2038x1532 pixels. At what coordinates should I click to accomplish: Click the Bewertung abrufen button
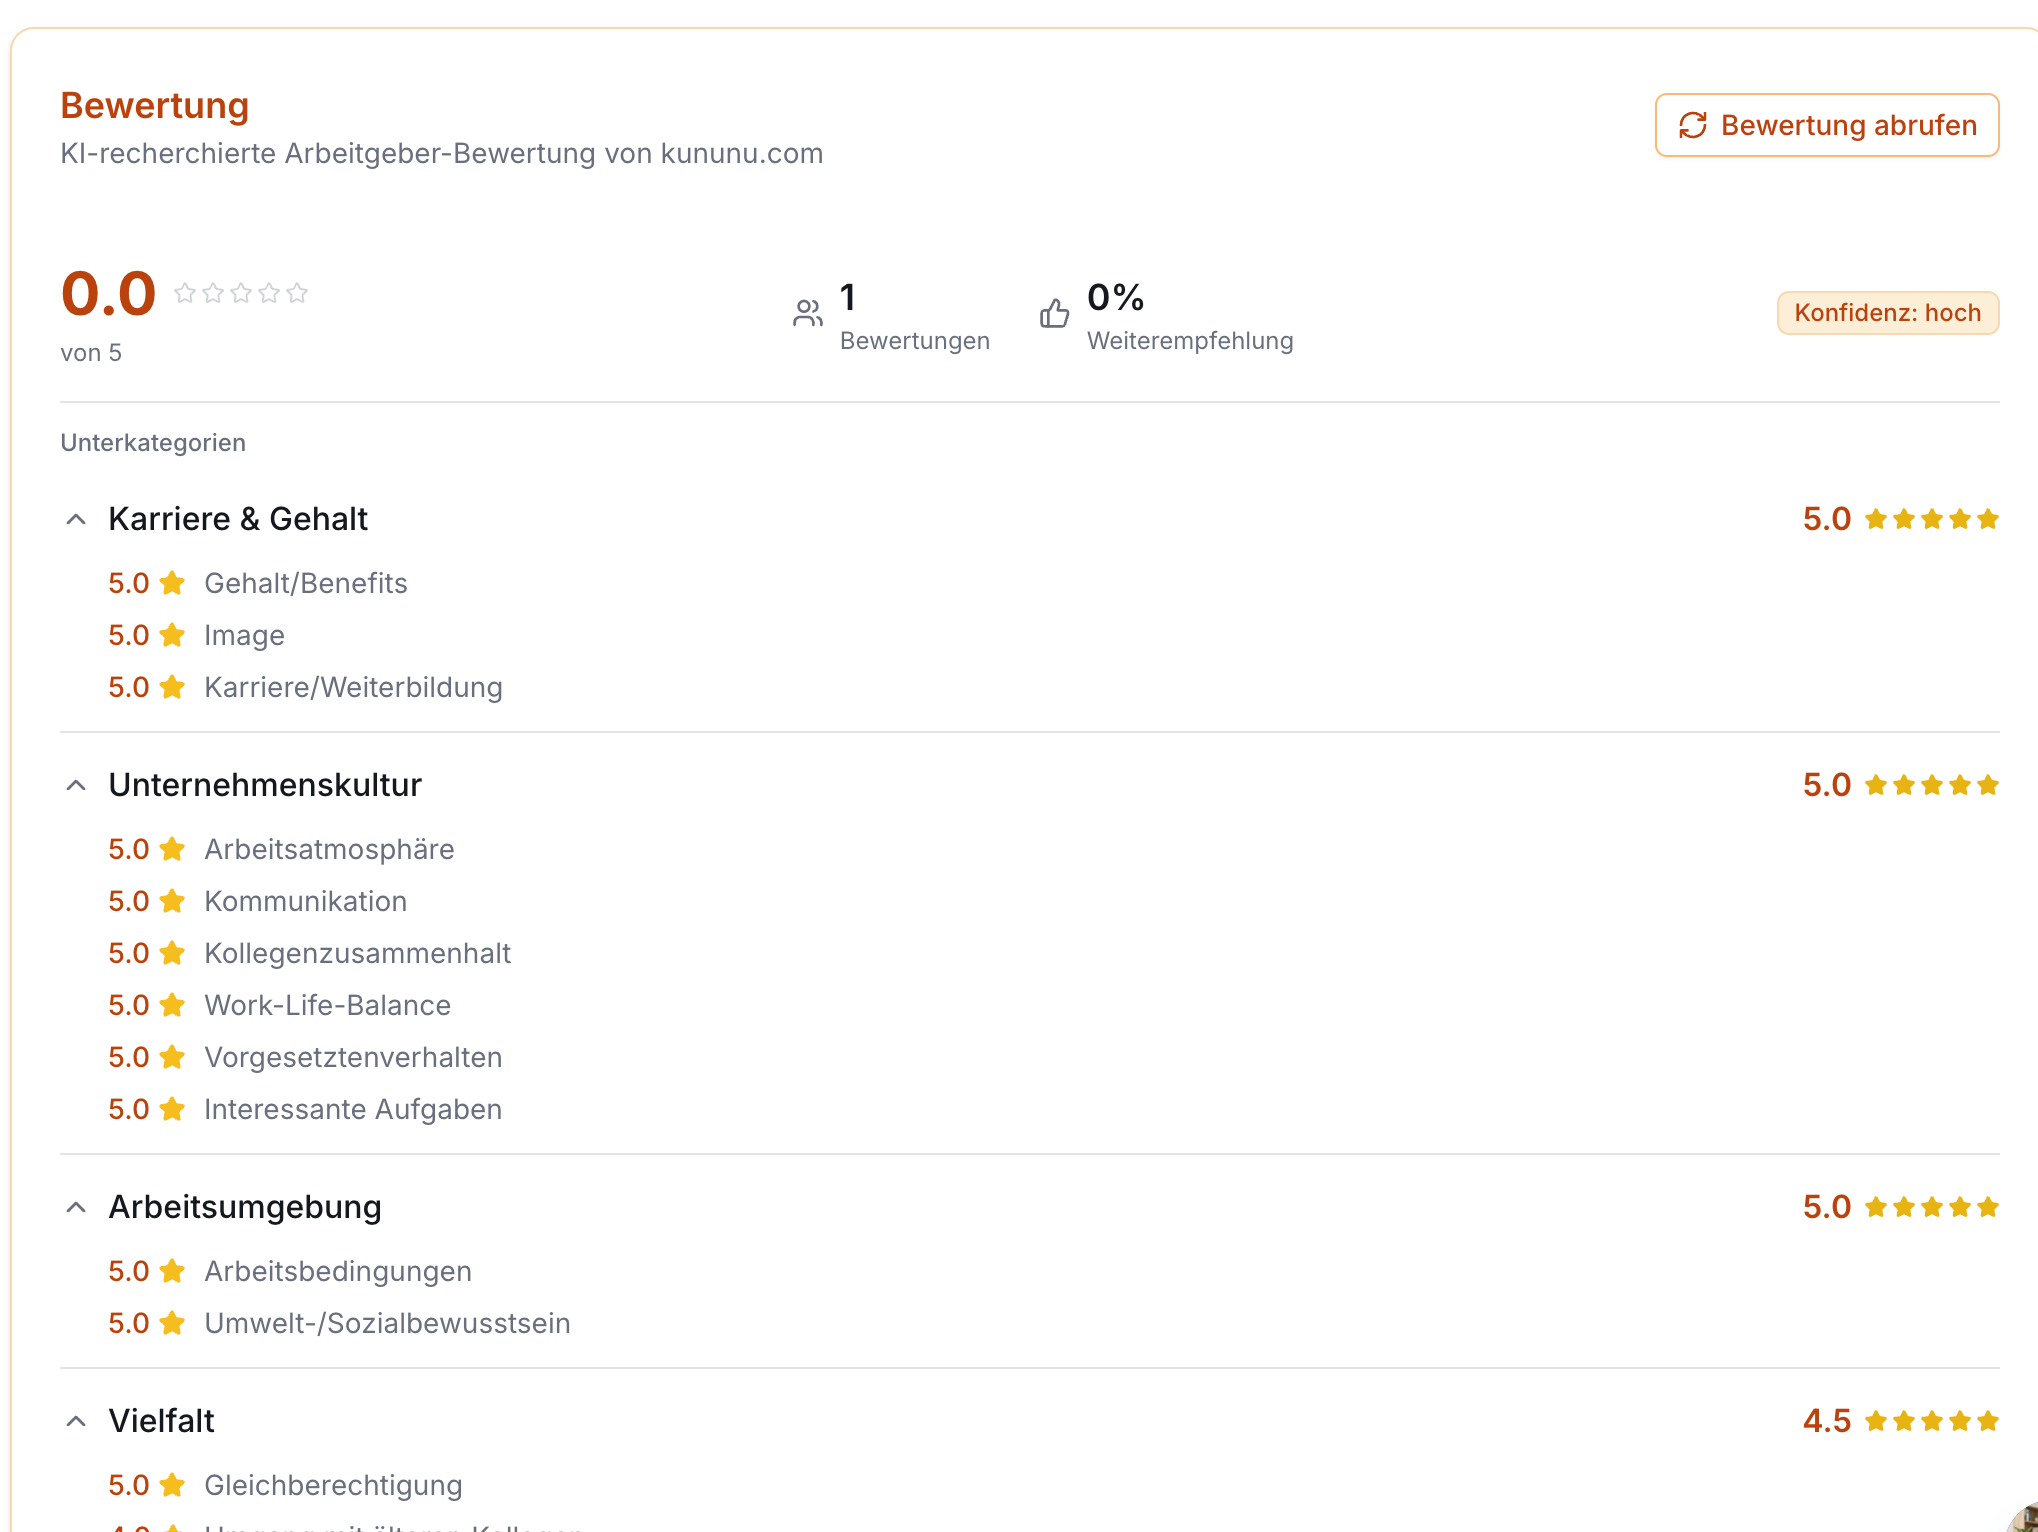tap(1826, 125)
